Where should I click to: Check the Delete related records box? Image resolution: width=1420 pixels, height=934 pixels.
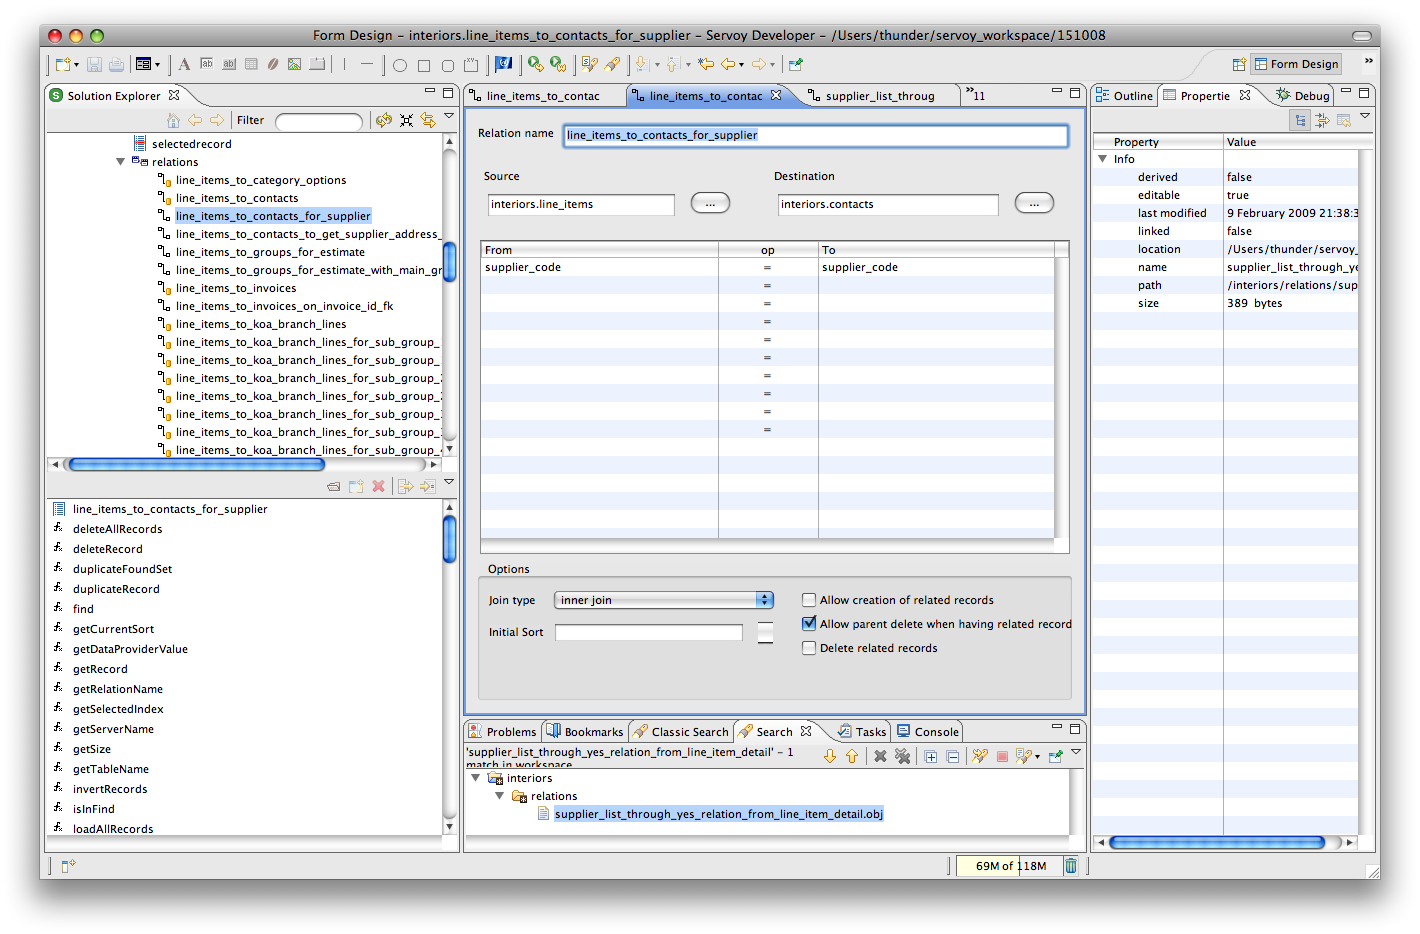[809, 648]
